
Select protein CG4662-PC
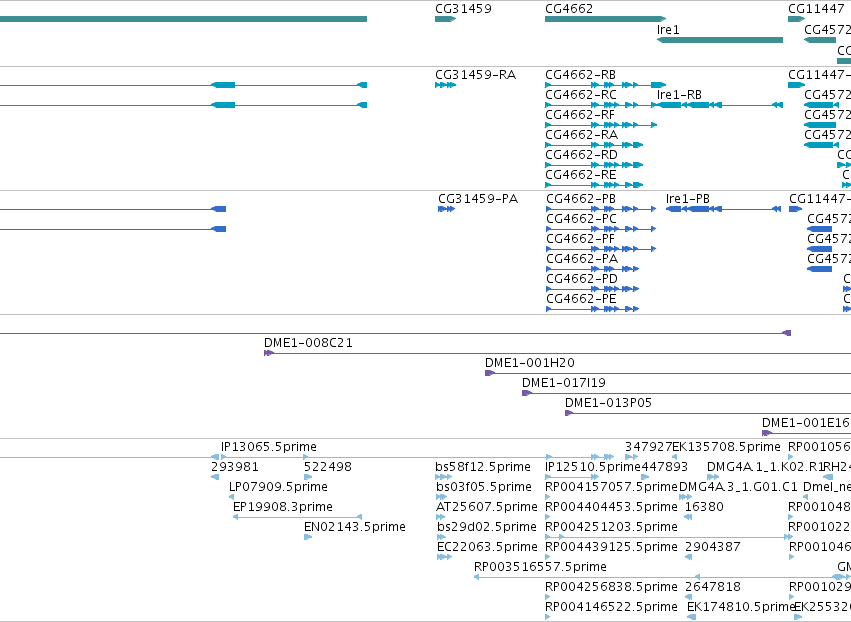582,219
